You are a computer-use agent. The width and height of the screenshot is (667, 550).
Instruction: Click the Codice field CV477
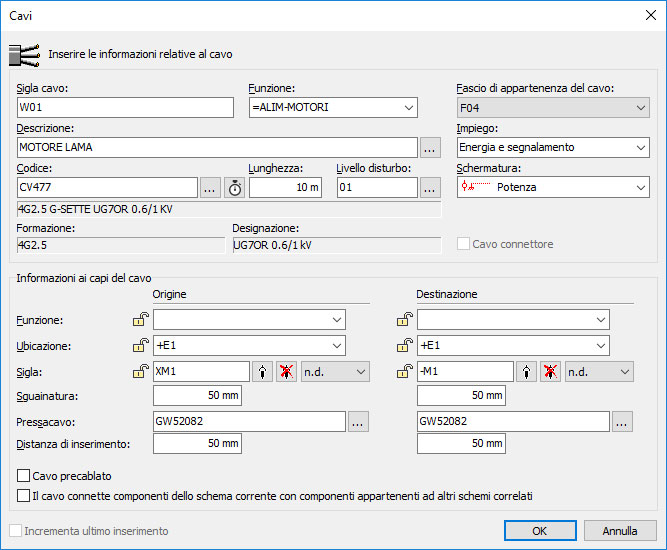(108, 188)
